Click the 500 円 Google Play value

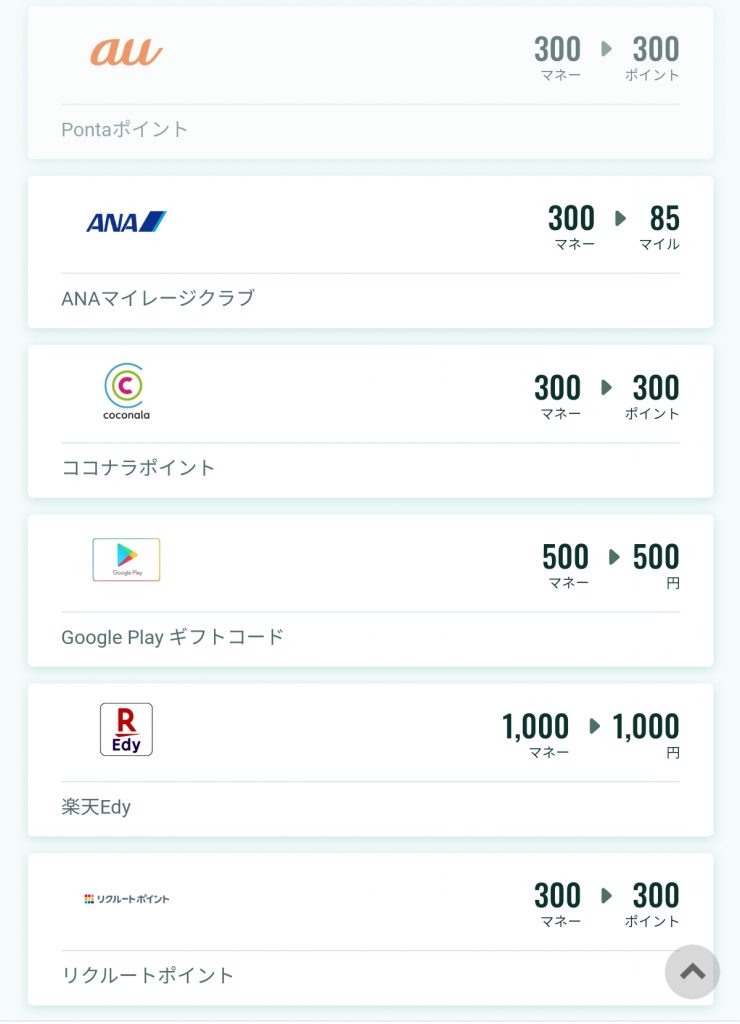[656, 566]
